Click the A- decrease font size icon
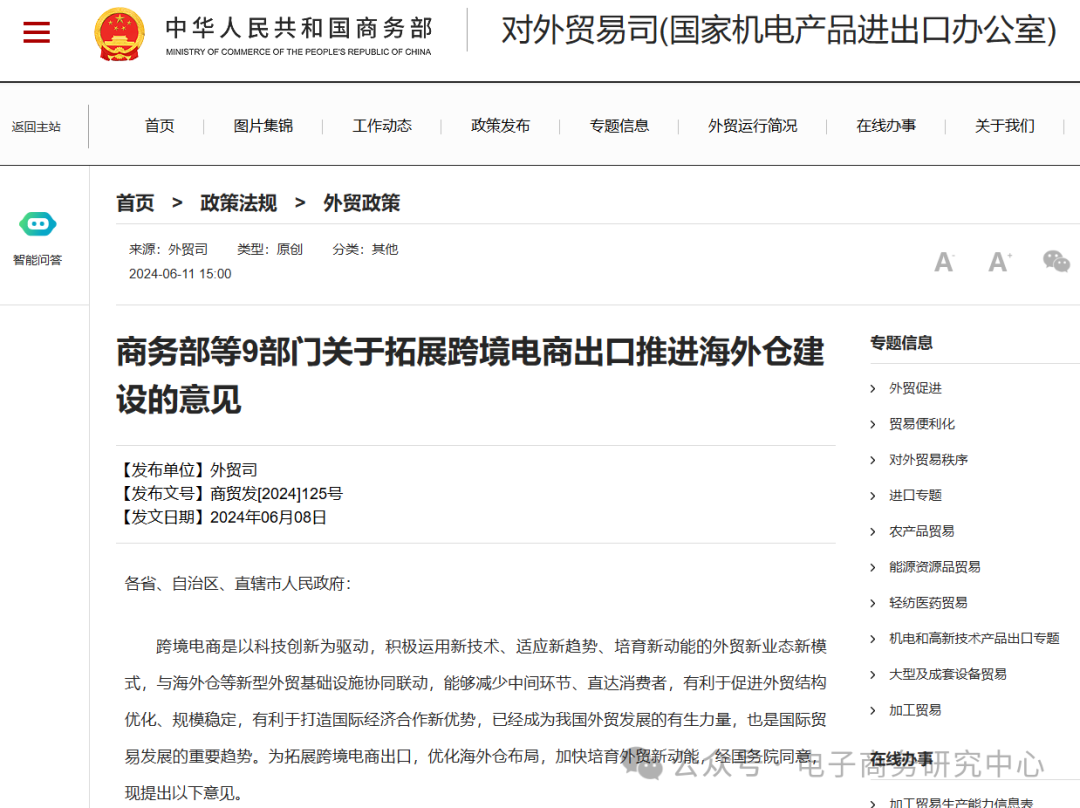Image resolution: width=1080 pixels, height=808 pixels. [943, 261]
